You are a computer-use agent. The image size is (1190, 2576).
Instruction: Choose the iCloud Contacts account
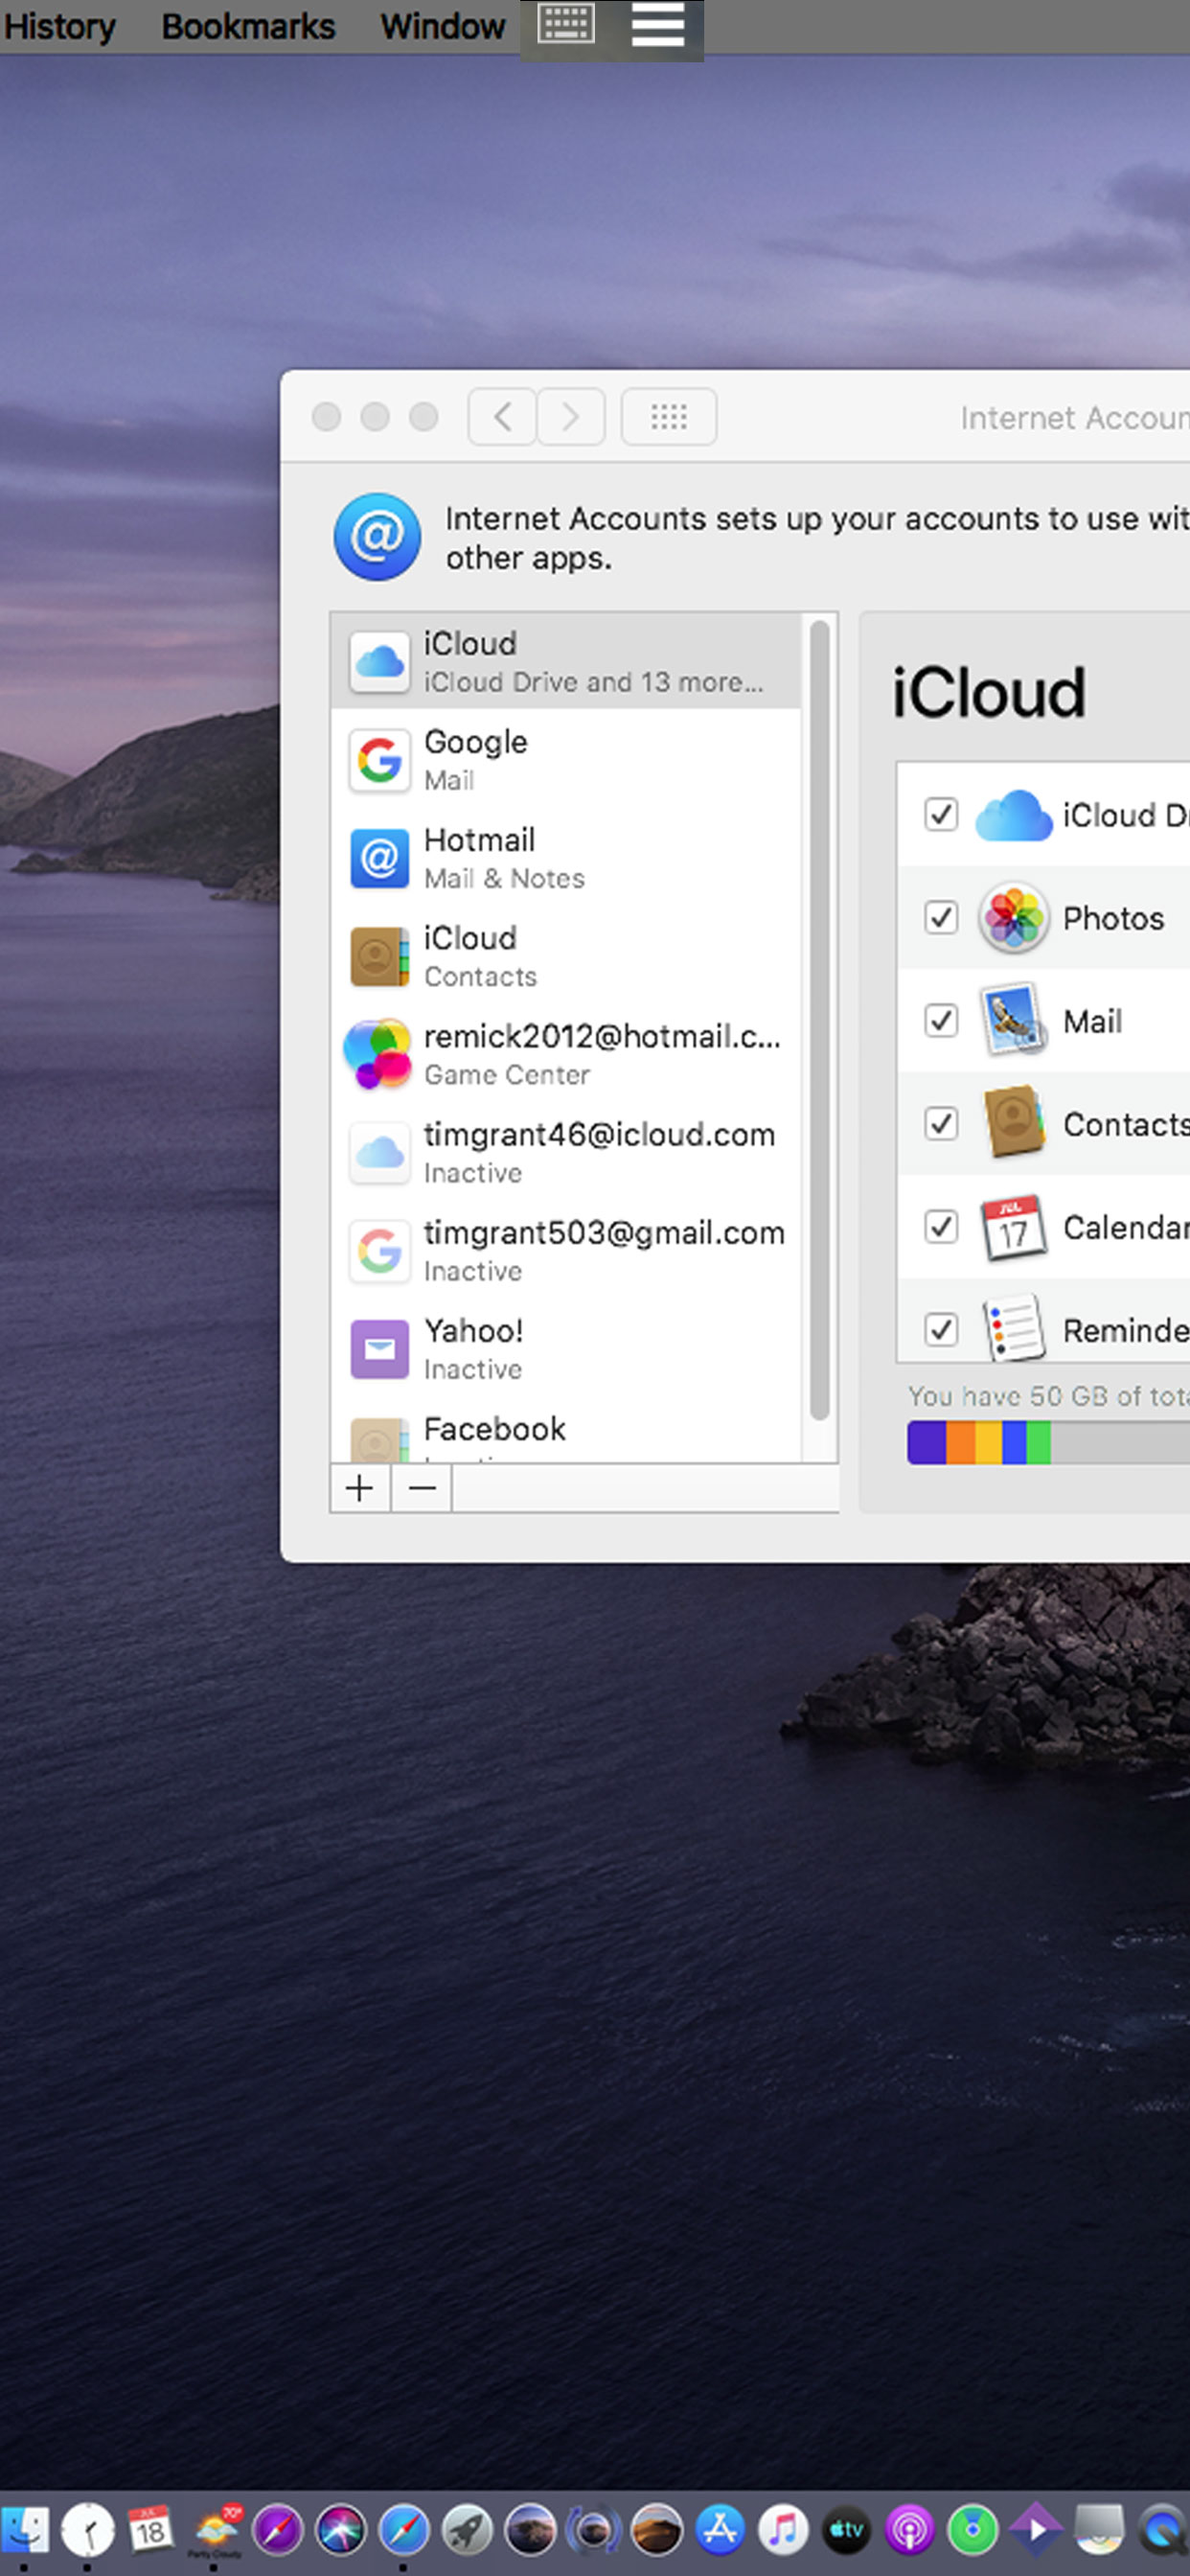pos(565,956)
